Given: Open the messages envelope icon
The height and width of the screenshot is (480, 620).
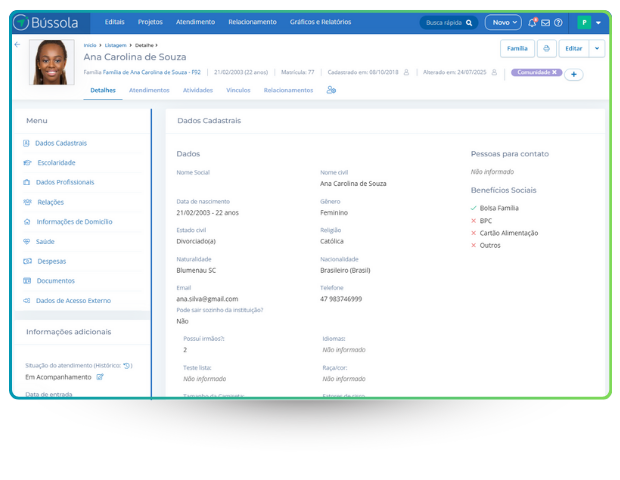Looking at the screenshot, I should tap(545, 23).
